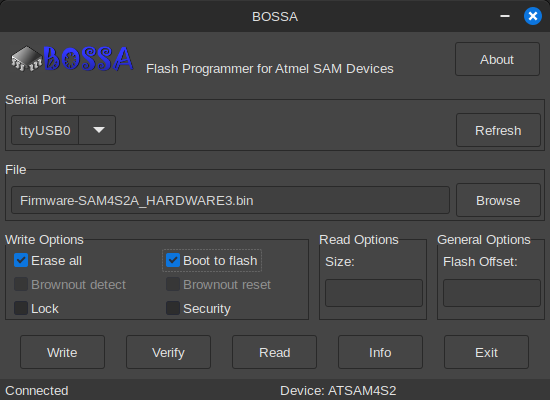Read flash contents to file
Viewport: 550px width, 400px height.
point(274,352)
